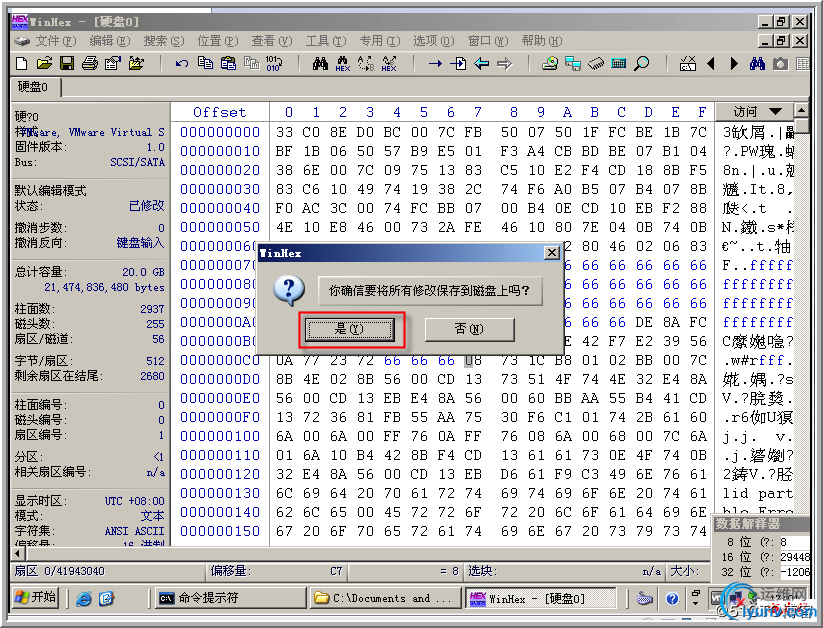823x628 pixels.
Task: Open Find Text with the binoculars icon
Action: click(x=320, y=64)
